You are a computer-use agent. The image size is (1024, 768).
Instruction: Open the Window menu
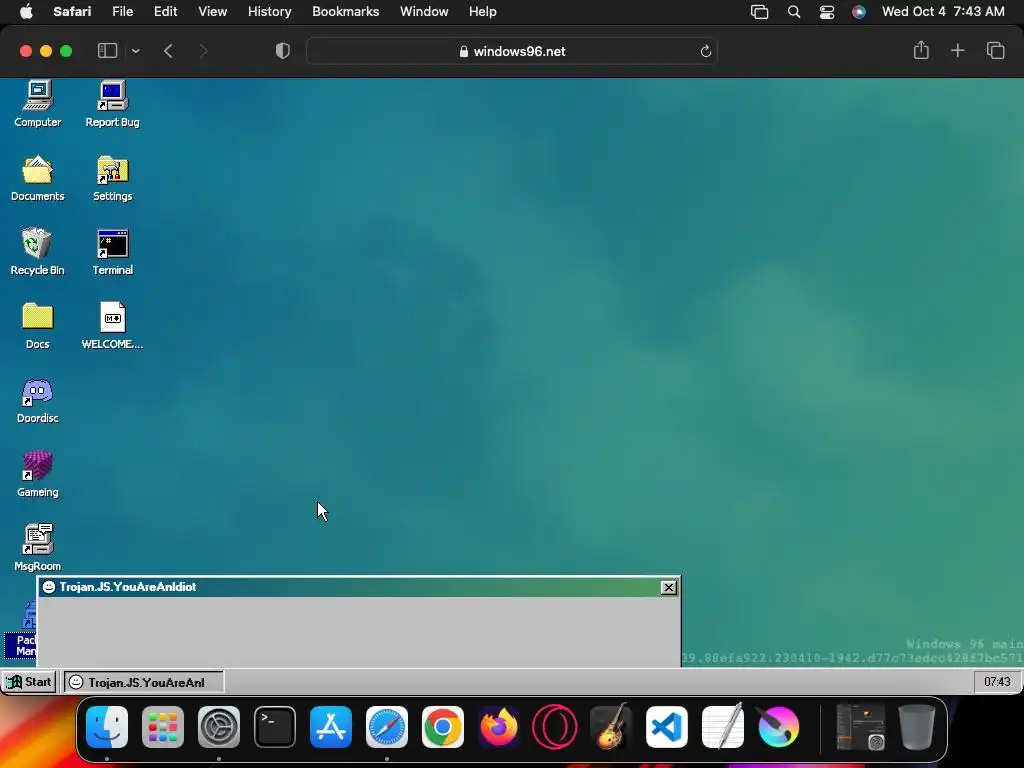click(x=424, y=11)
